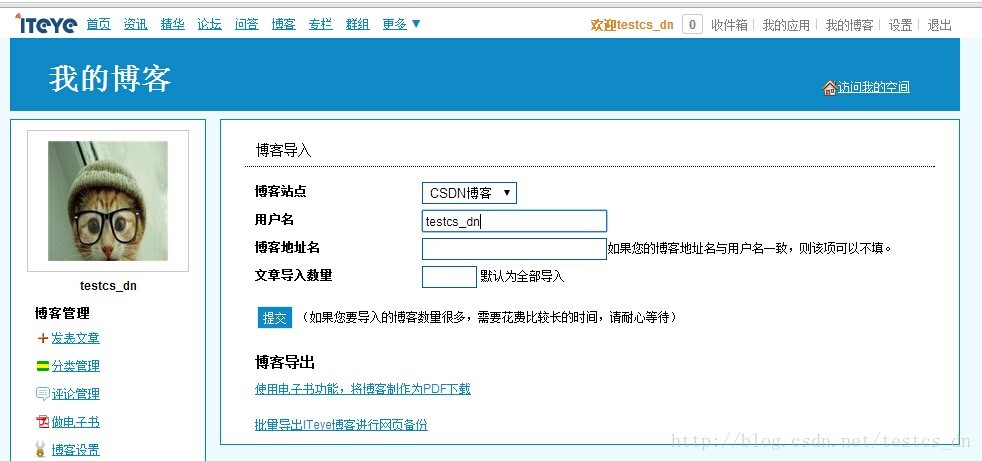The height and width of the screenshot is (461, 982).
Task: Expand the 更多 menu arrow
Action: (x=416, y=24)
